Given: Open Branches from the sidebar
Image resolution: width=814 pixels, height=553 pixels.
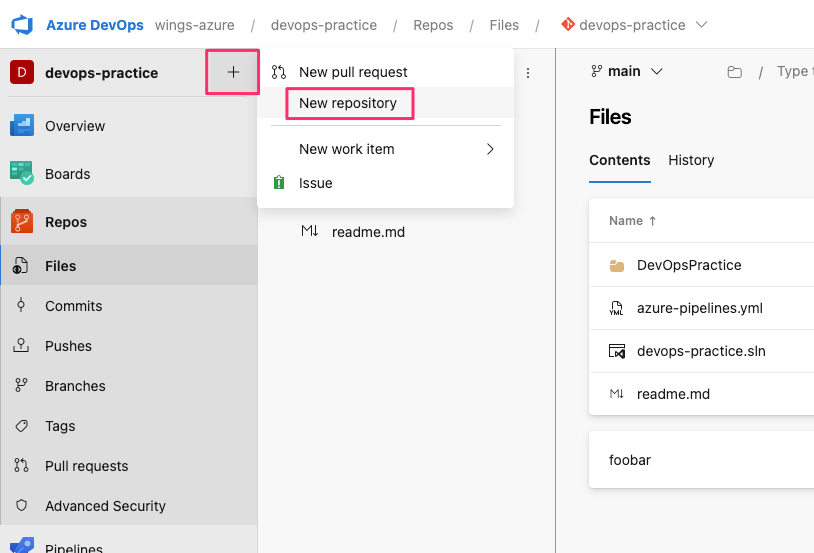Looking at the screenshot, I should tap(75, 386).
